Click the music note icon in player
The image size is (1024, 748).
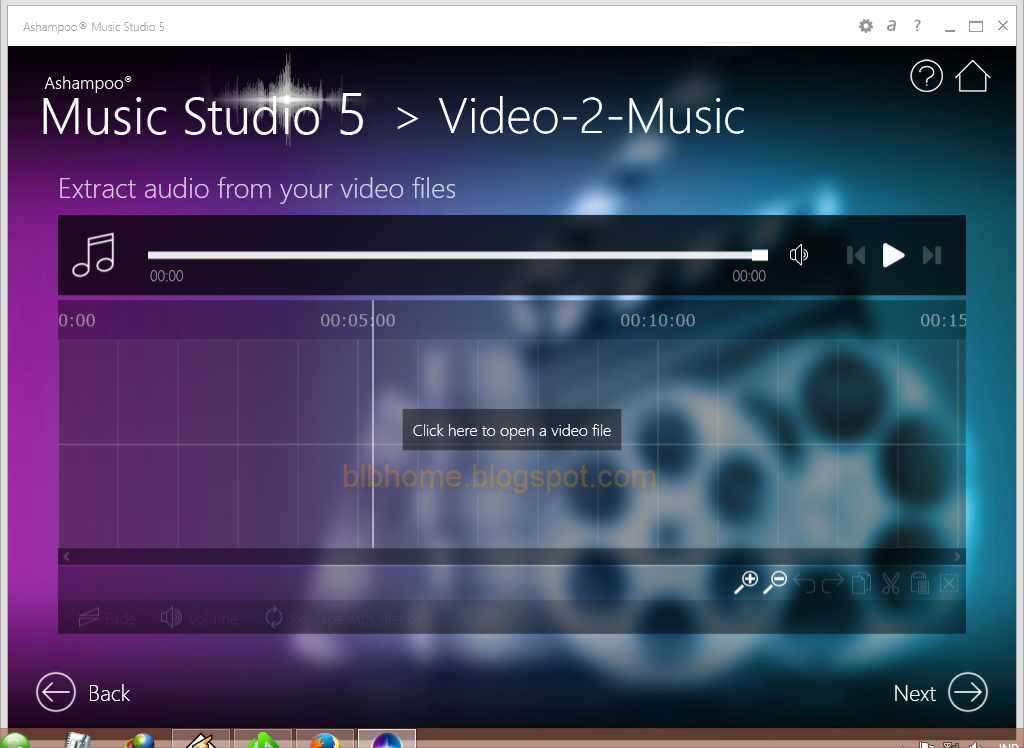click(93, 255)
